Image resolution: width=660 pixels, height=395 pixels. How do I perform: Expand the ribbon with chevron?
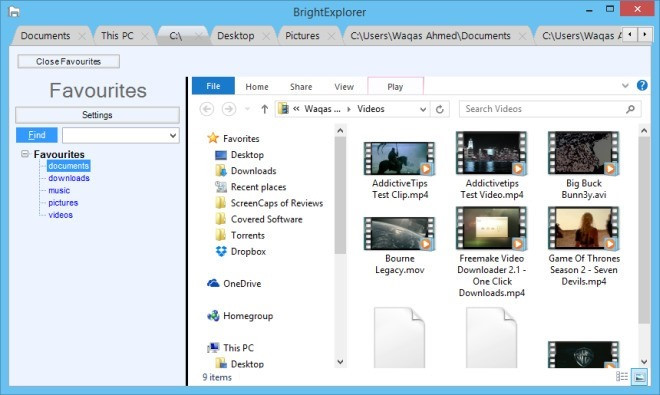tap(625, 86)
